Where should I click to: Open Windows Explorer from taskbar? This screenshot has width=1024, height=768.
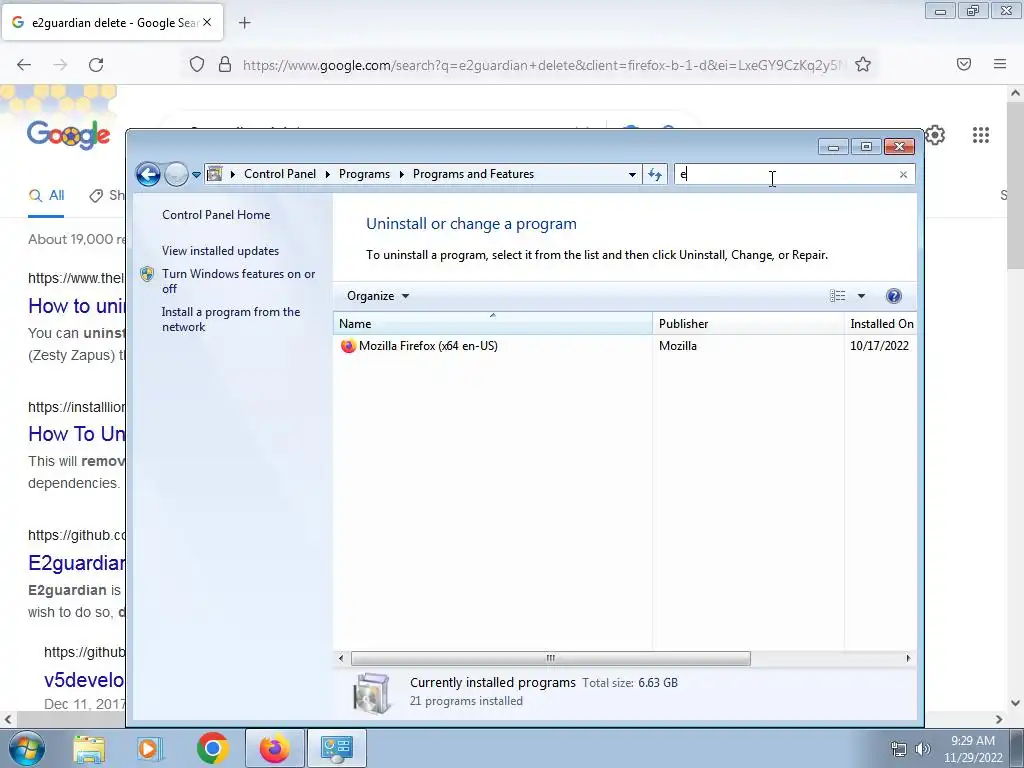(89, 748)
